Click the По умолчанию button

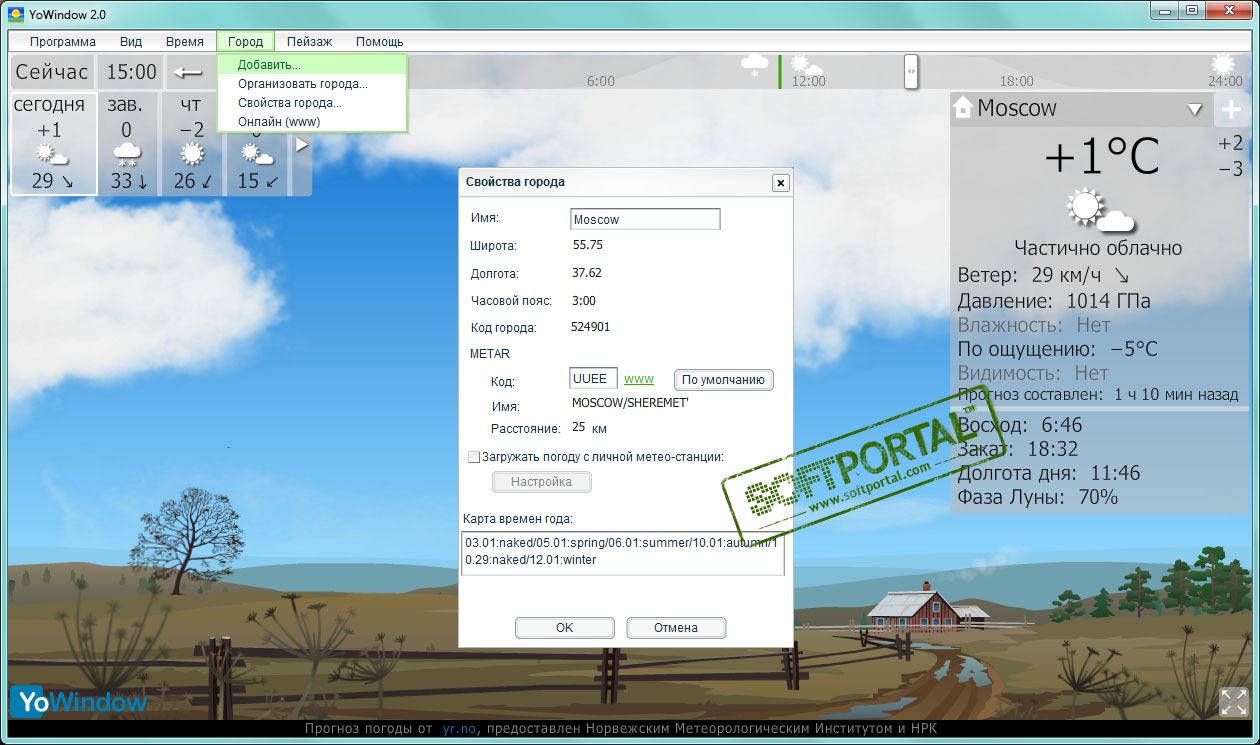pos(724,380)
